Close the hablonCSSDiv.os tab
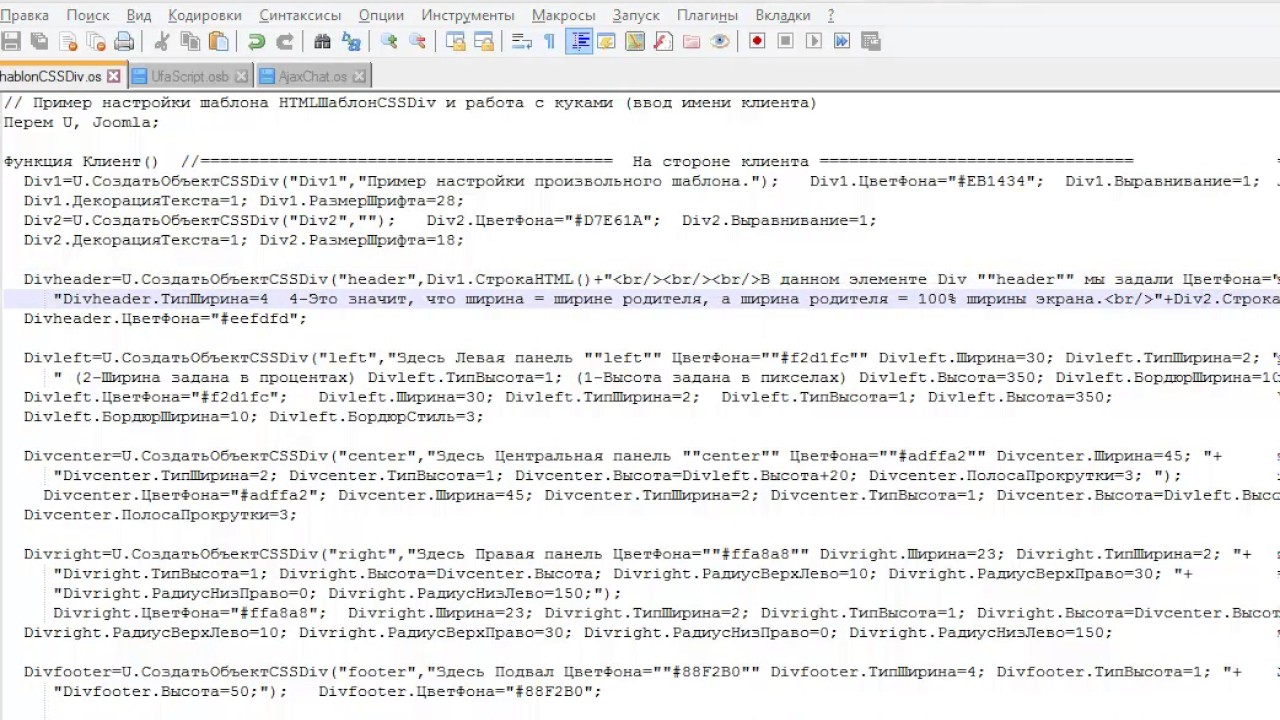1280x720 pixels. (113, 76)
